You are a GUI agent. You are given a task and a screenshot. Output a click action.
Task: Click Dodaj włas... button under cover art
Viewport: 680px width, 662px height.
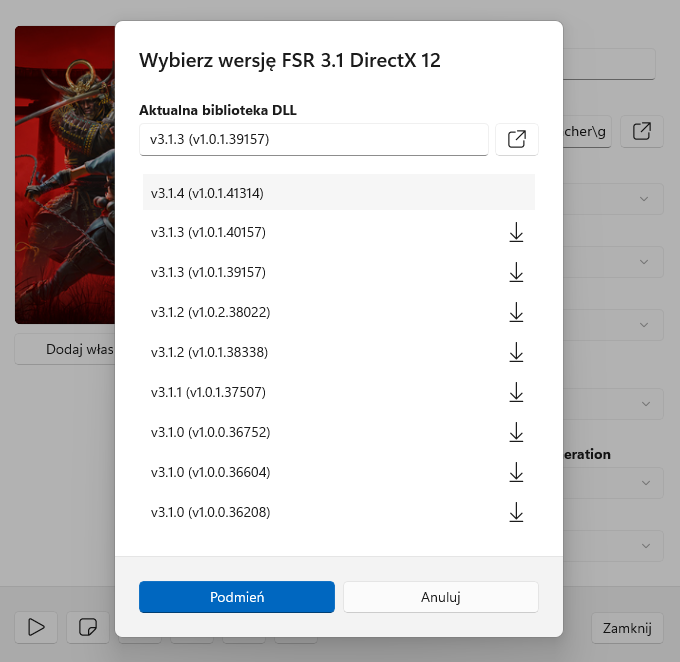click(65, 349)
